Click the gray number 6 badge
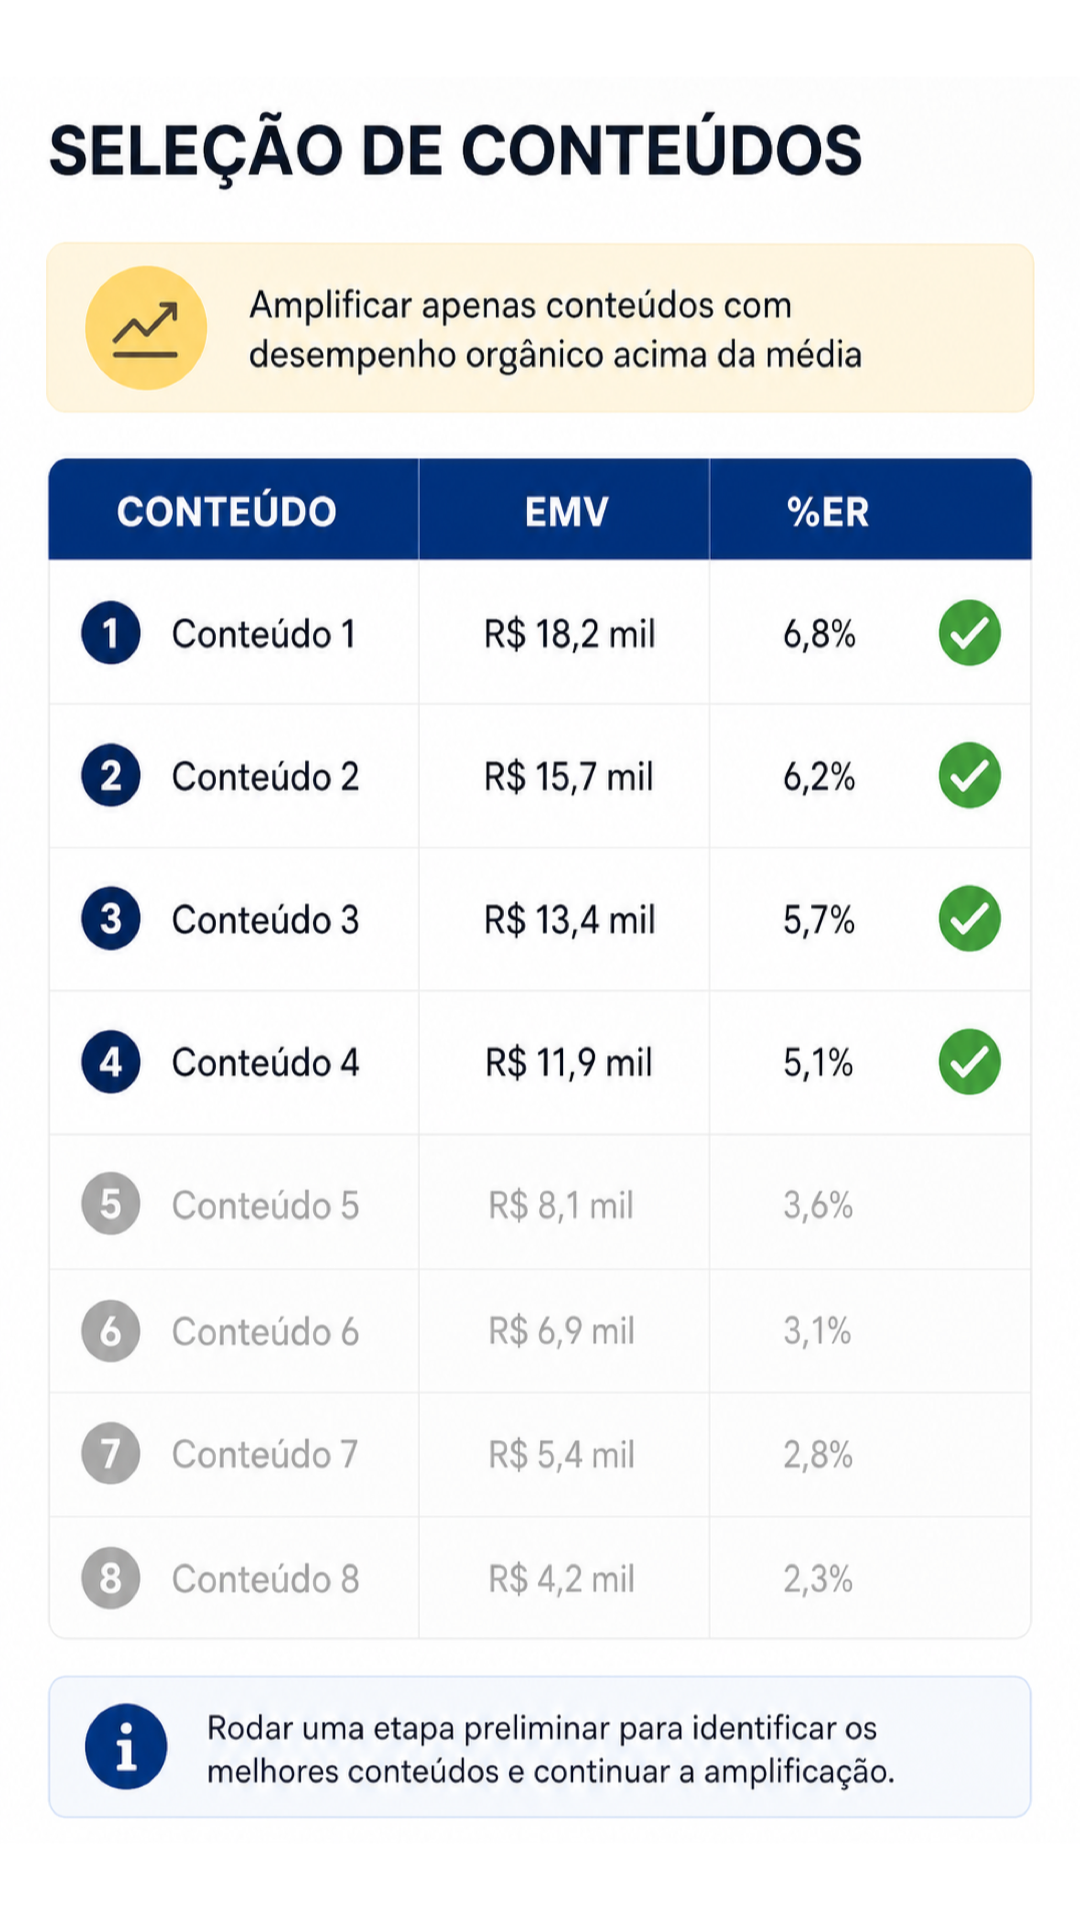 point(111,1331)
